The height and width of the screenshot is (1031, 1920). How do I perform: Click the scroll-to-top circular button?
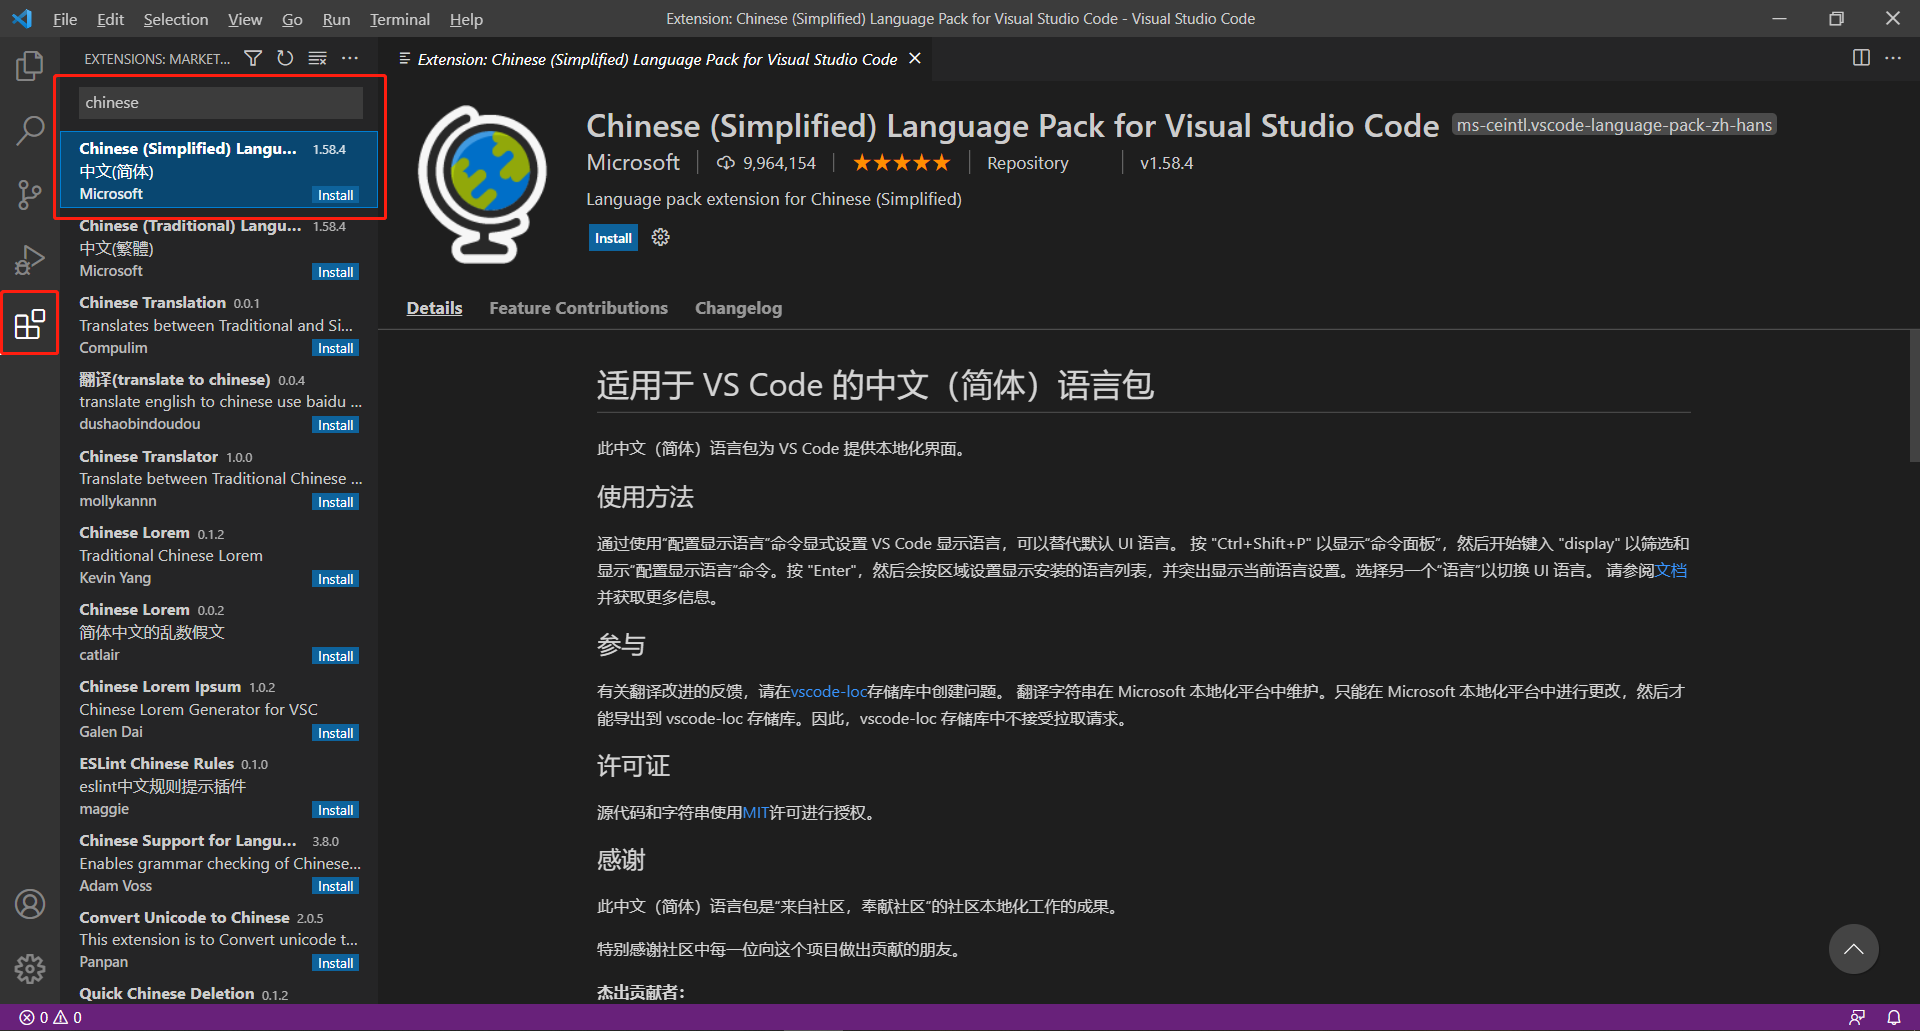click(x=1853, y=948)
